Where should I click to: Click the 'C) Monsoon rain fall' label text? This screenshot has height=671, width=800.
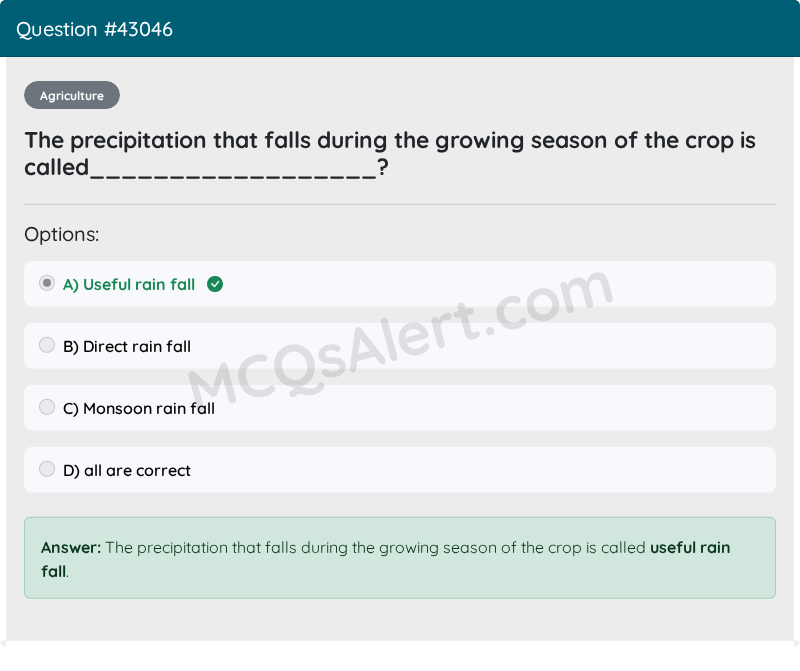coord(139,409)
